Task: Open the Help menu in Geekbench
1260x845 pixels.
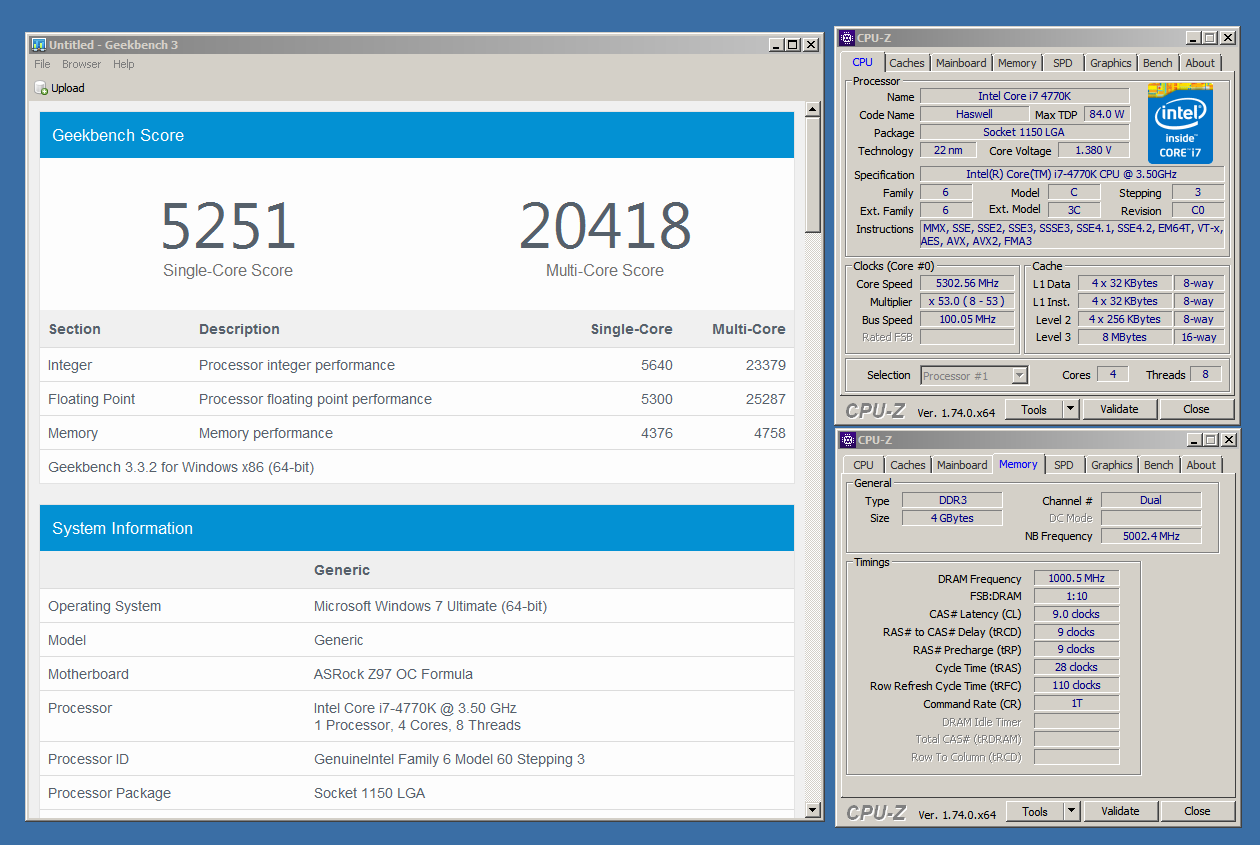Action: tap(123, 64)
